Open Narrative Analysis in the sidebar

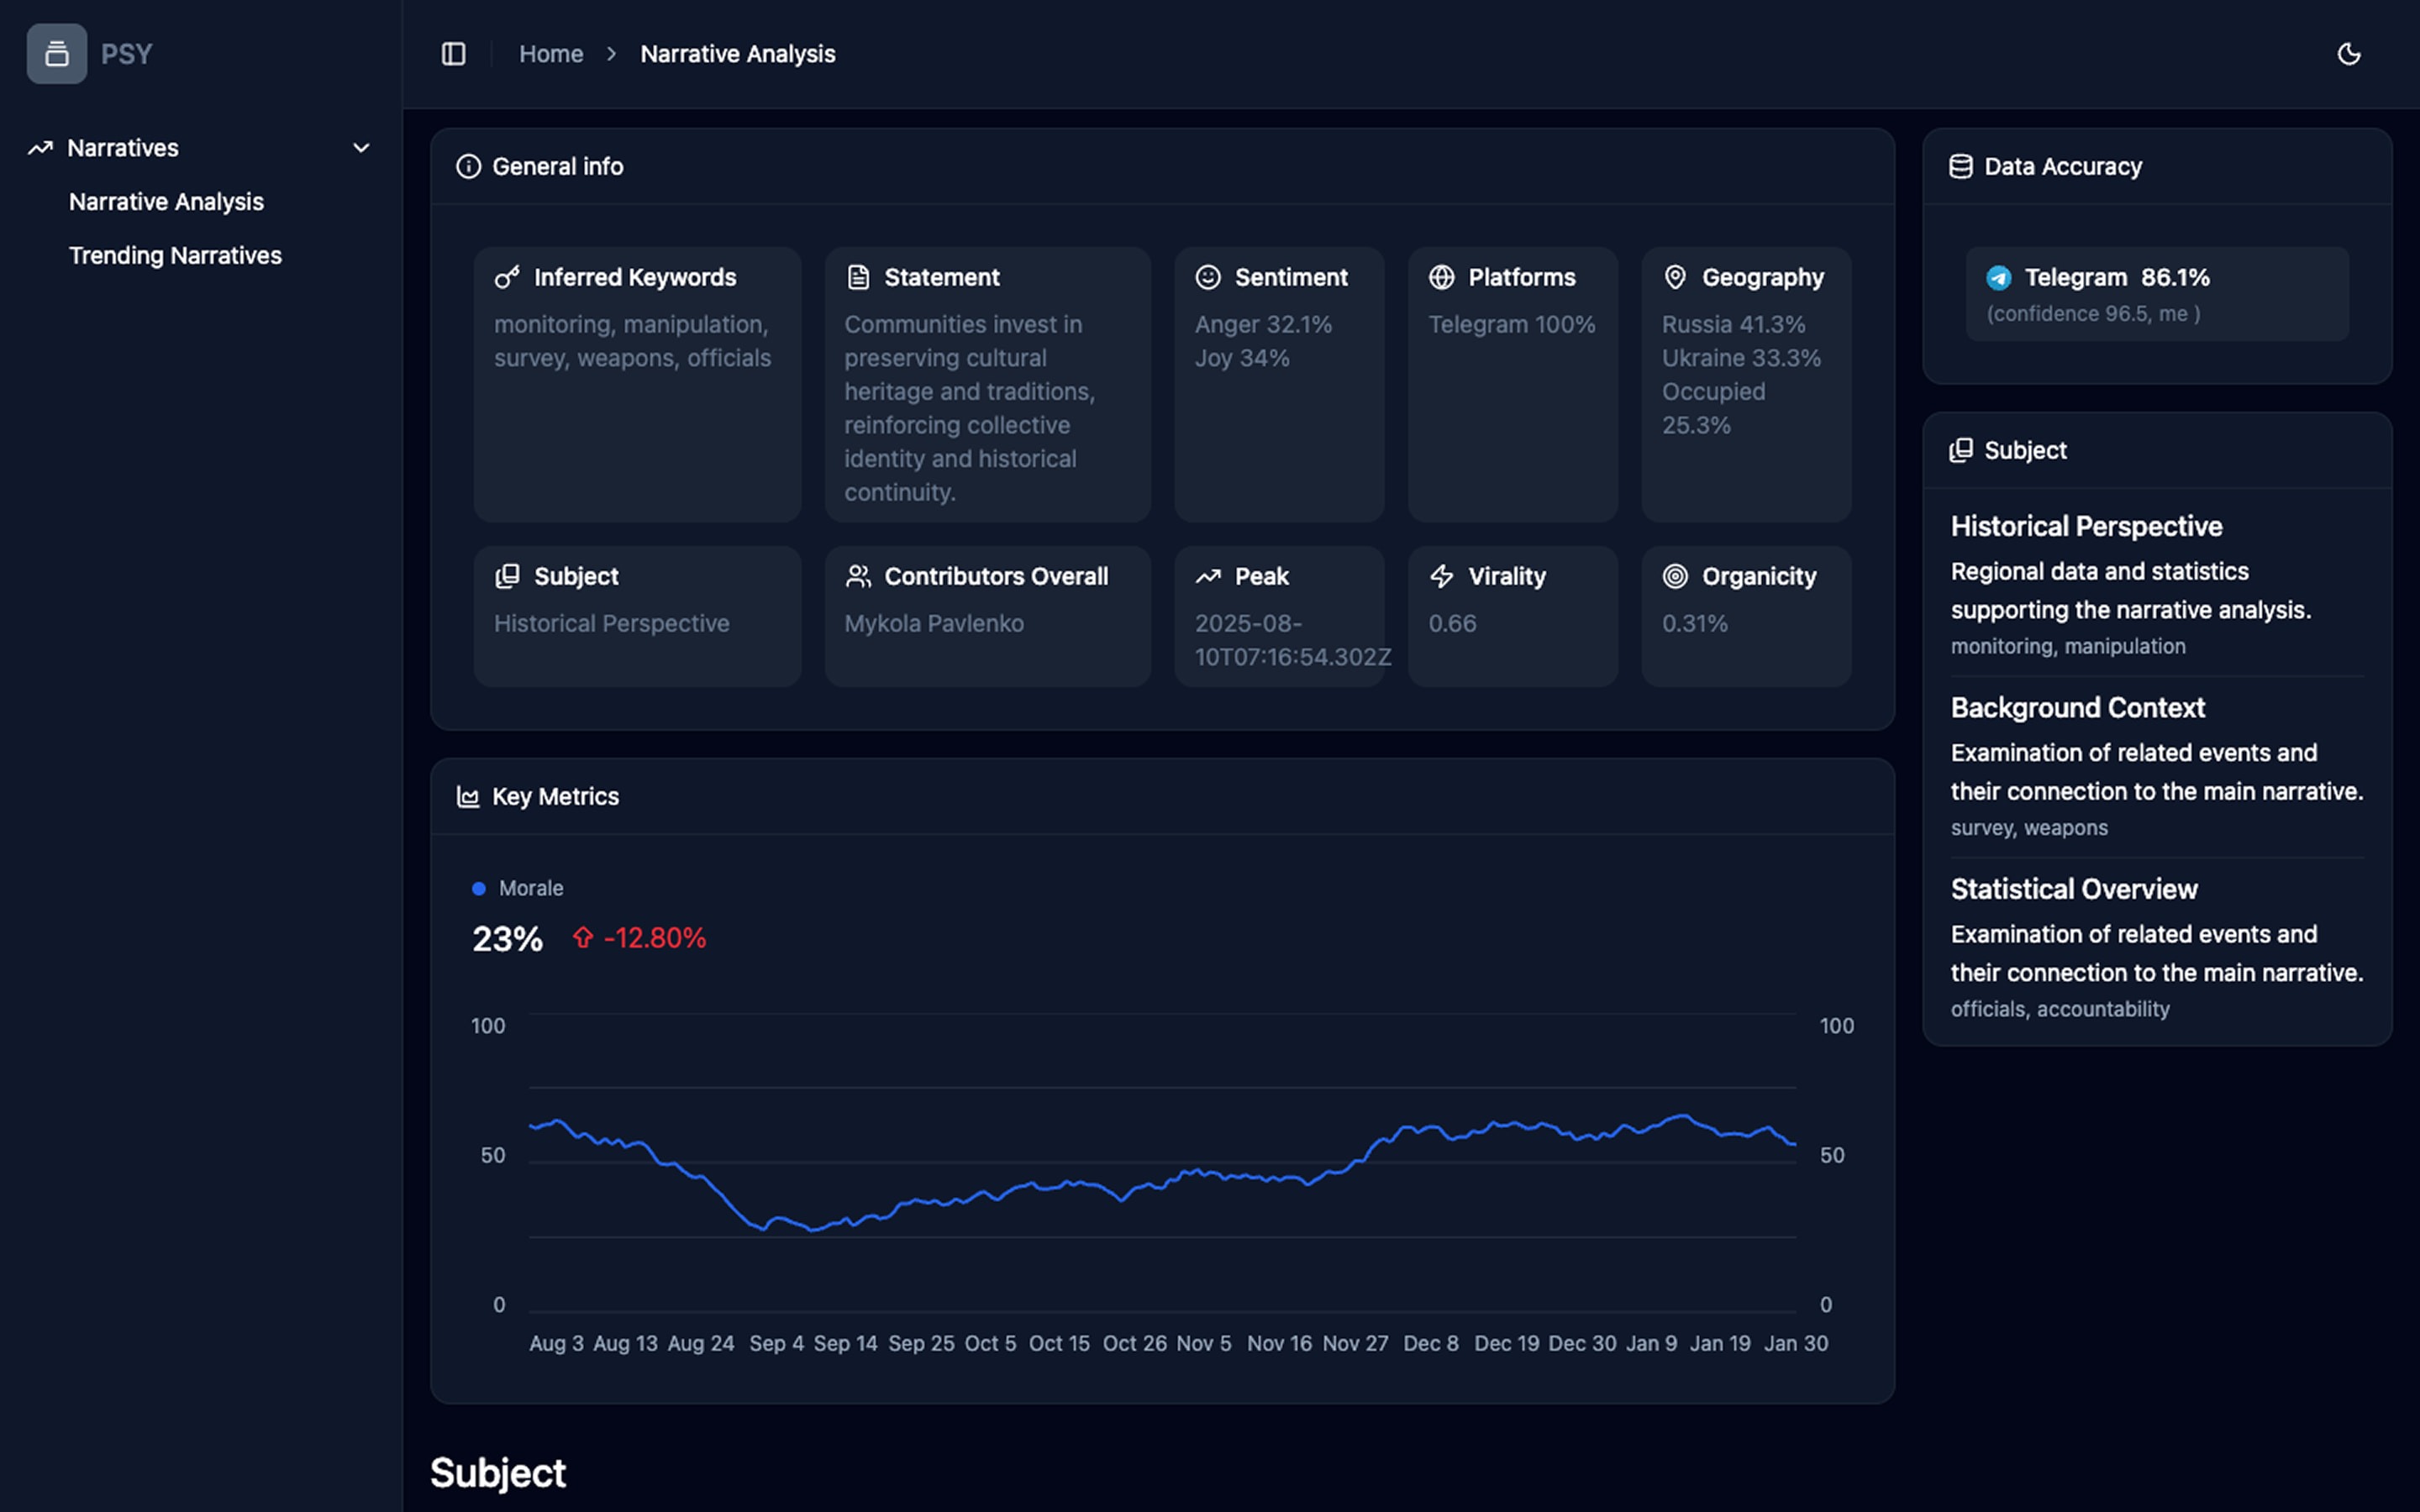[166, 202]
